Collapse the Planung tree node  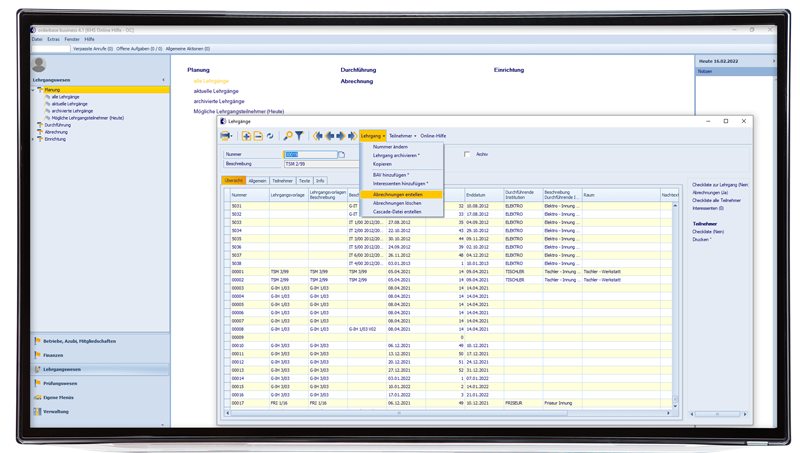[x=34, y=90]
